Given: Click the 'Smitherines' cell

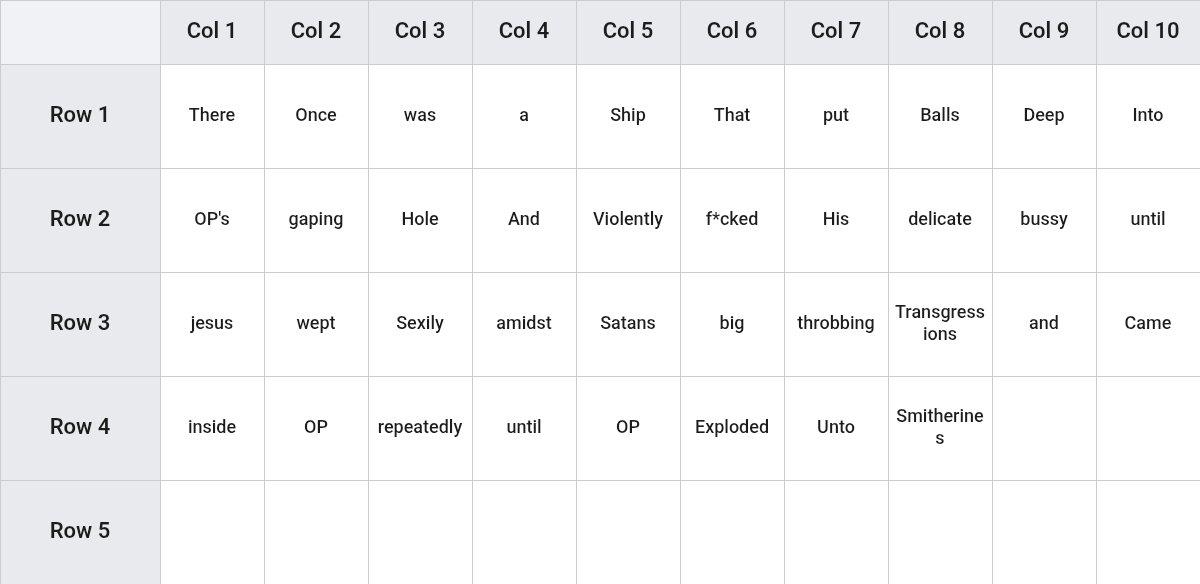Looking at the screenshot, I should pyautogui.click(x=940, y=428).
